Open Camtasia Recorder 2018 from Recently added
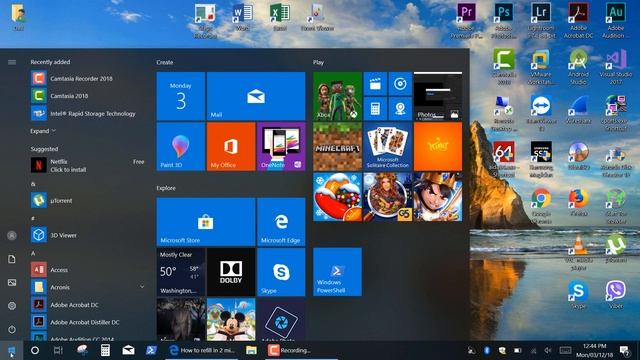 click(87, 78)
